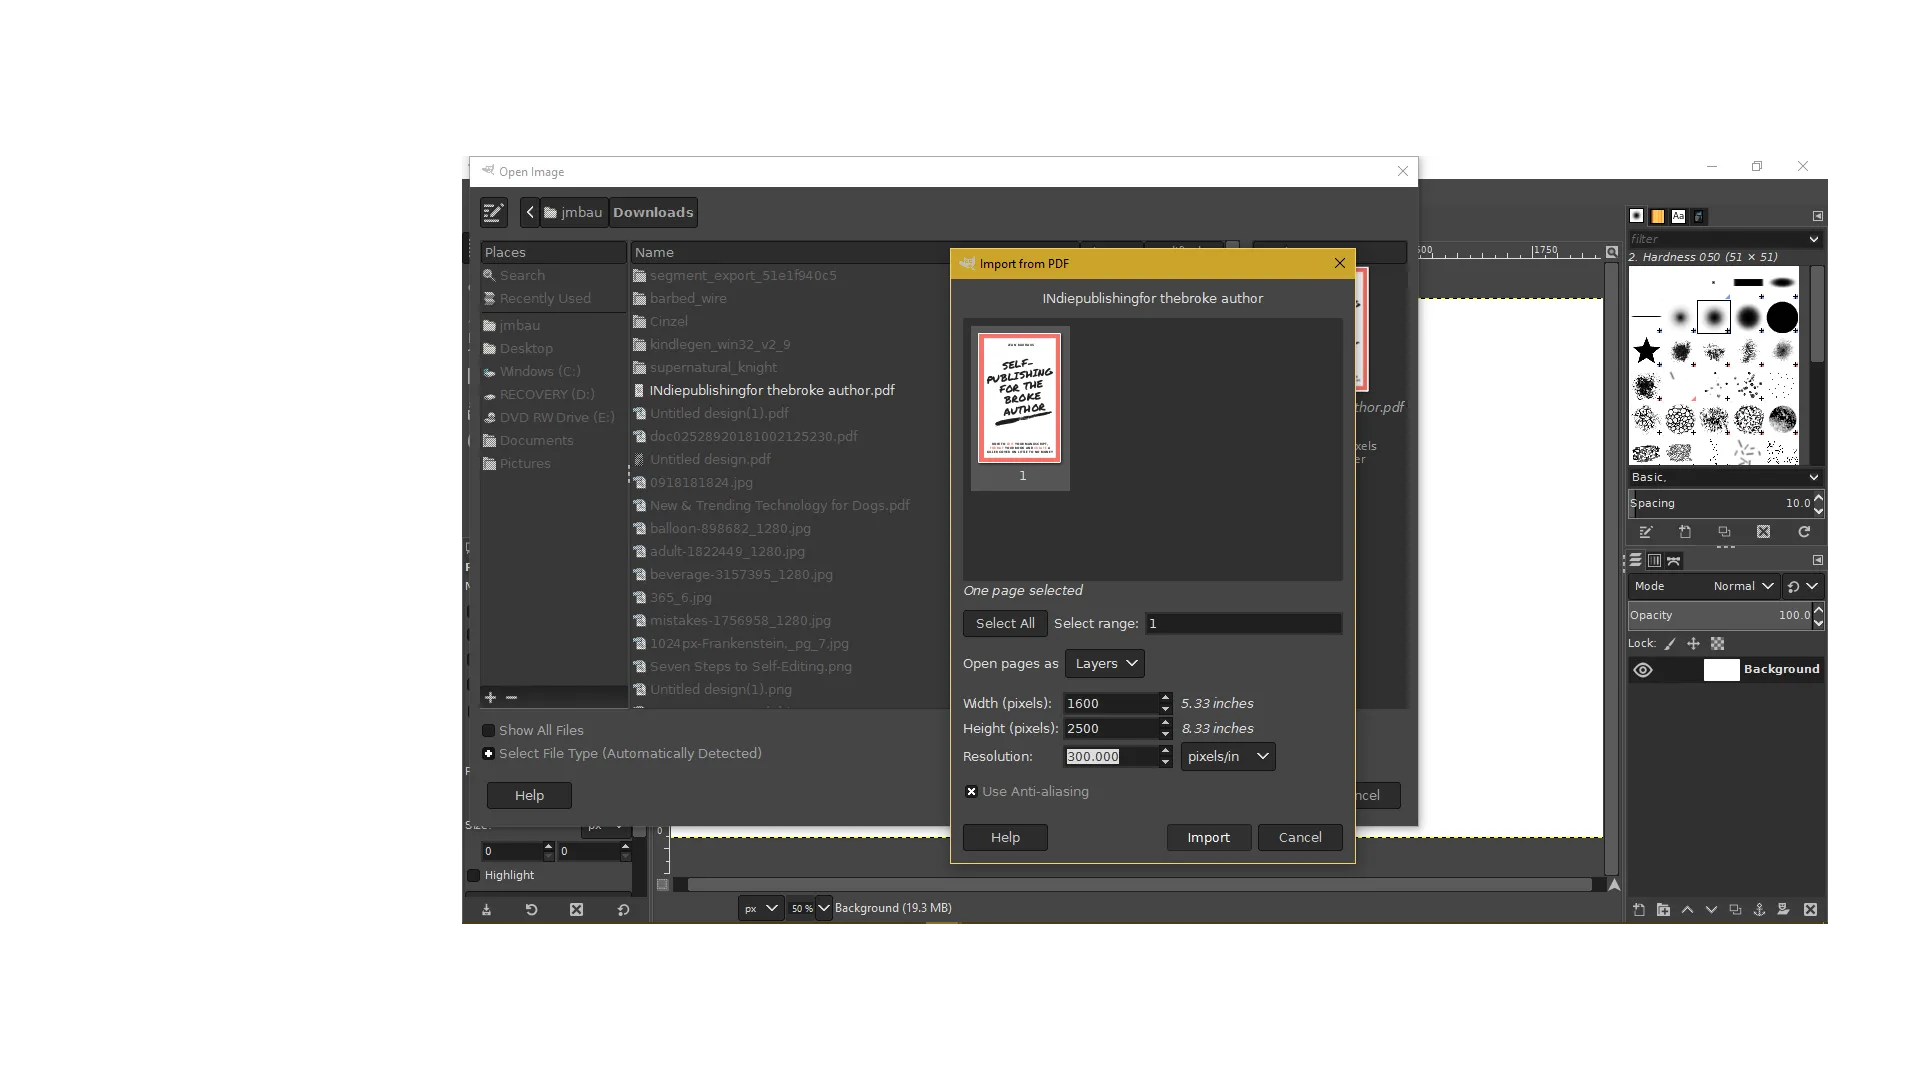Switch to the Channels tab
This screenshot has height=1080, width=1920.
click(1653, 561)
